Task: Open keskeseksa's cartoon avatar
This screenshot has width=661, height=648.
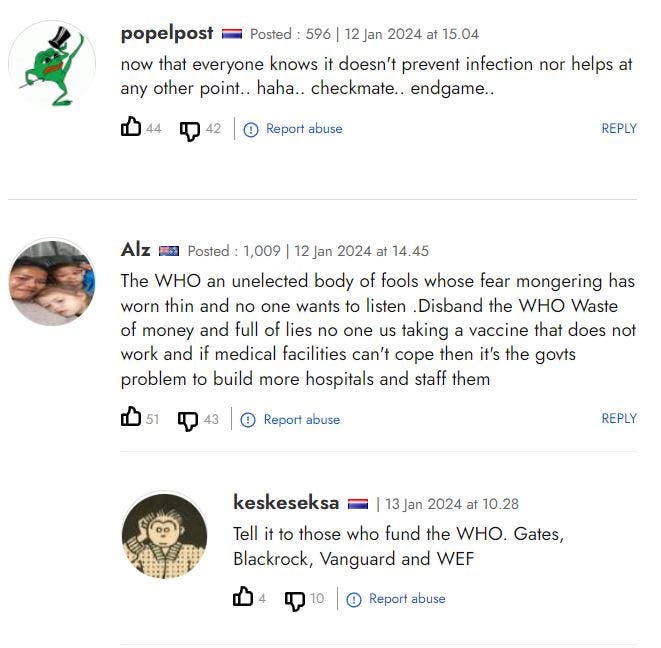Action: (x=164, y=535)
